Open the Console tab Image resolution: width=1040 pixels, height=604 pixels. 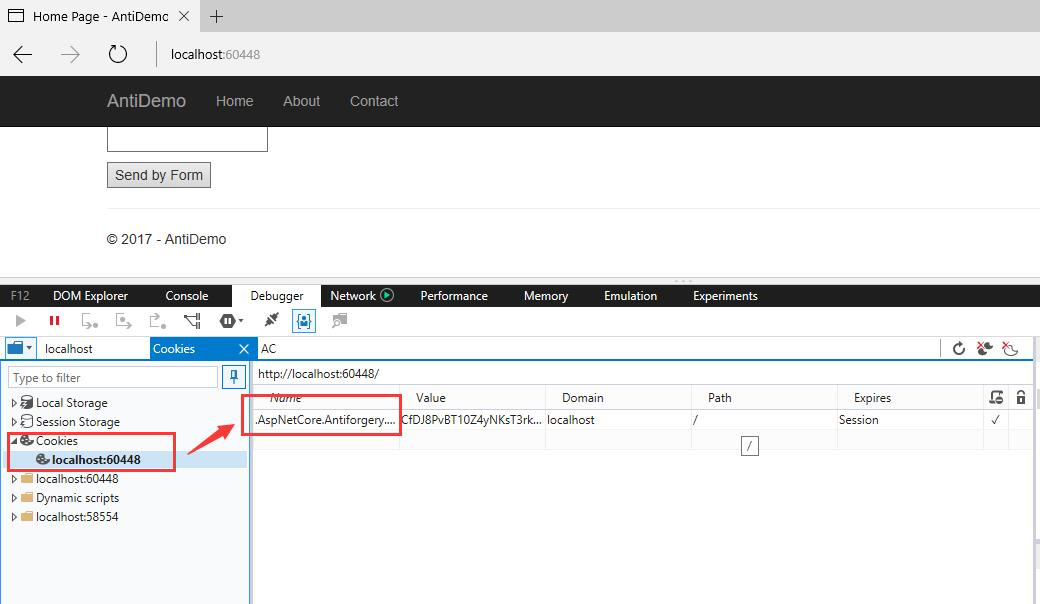point(186,295)
